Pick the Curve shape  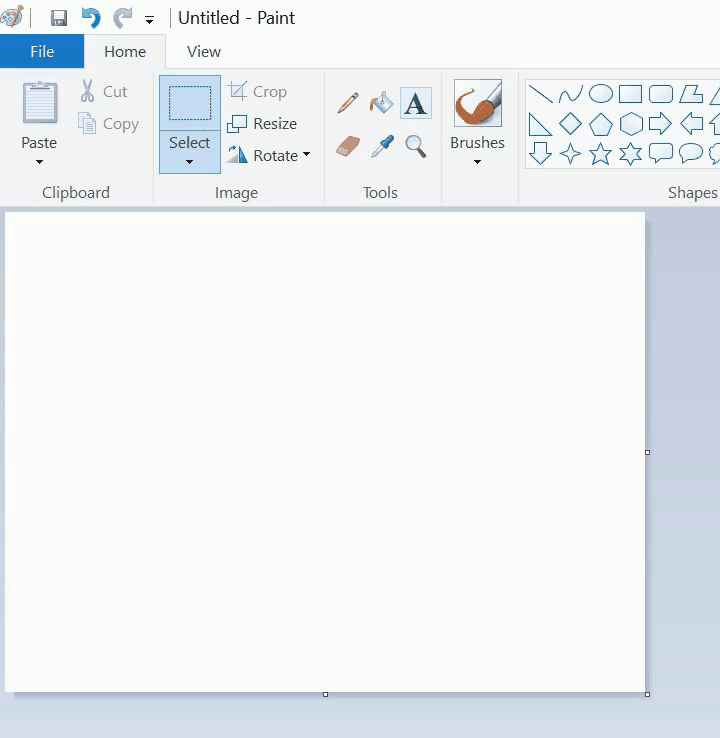pyautogui.click(x=570, y=94)
